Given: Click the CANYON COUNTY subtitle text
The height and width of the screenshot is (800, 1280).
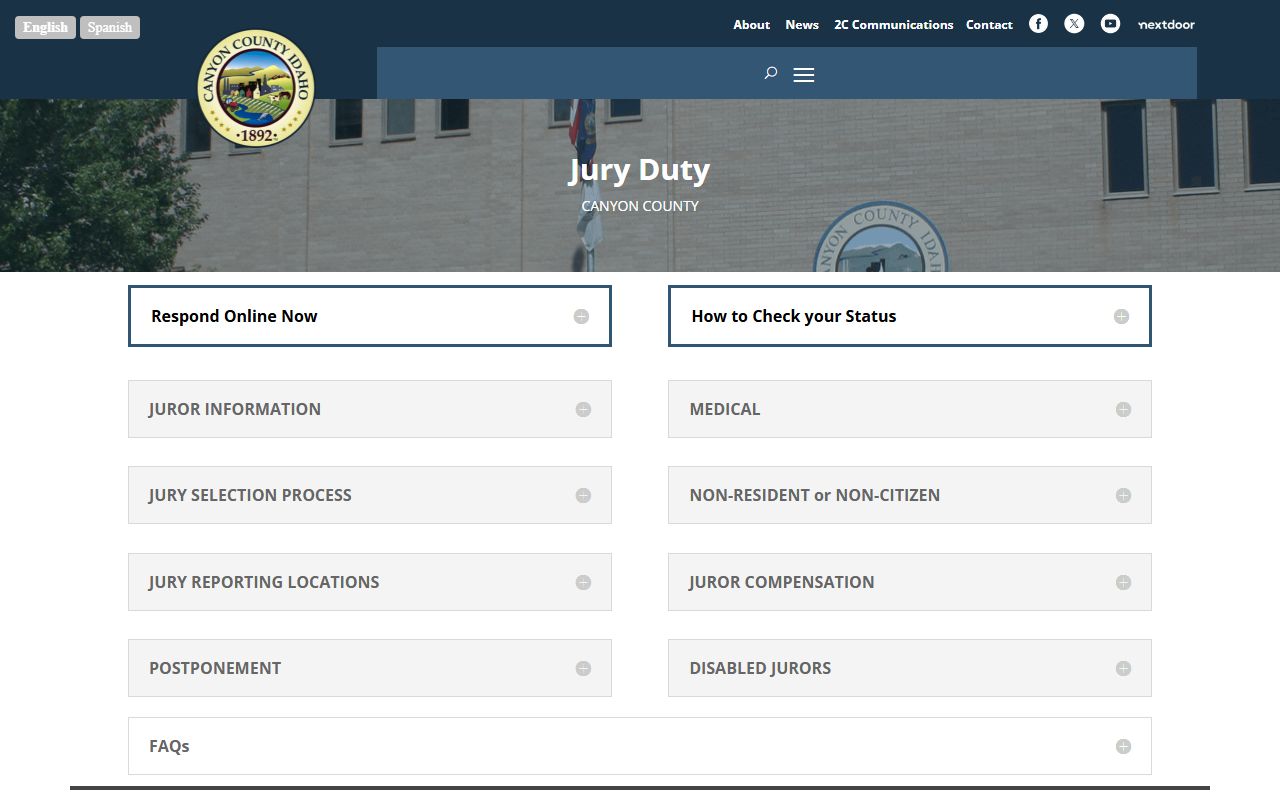Looking at the screenshot, I should click(640, 206).
